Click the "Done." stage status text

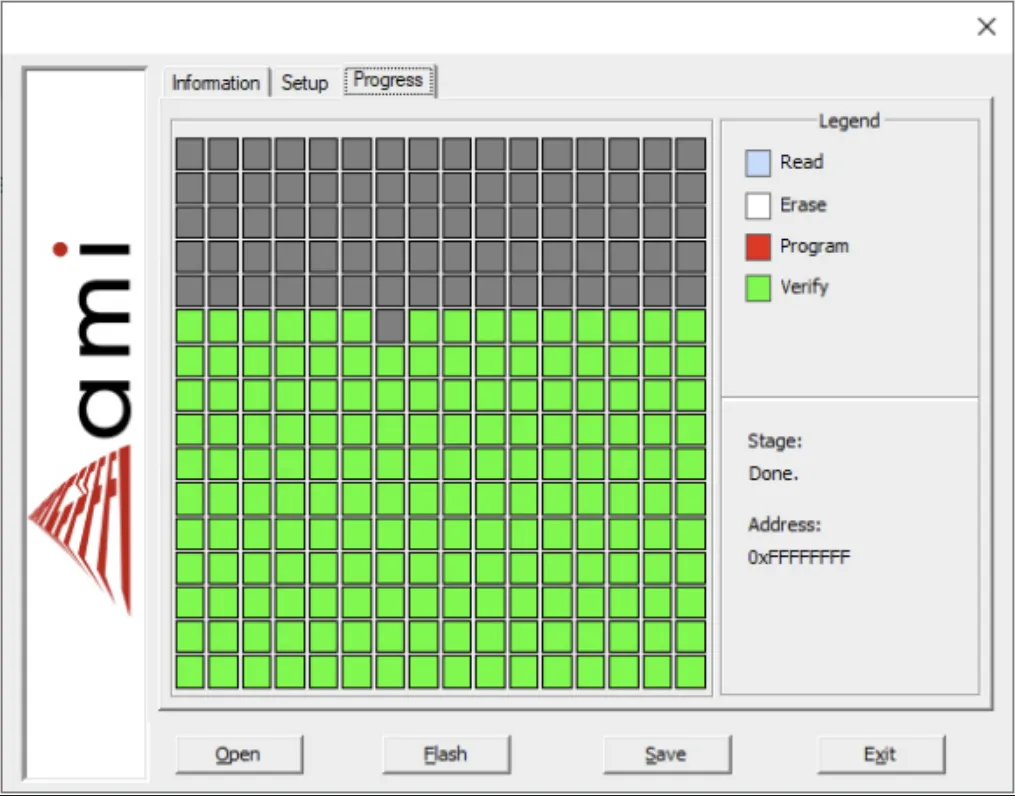click(x=773, y=474)
